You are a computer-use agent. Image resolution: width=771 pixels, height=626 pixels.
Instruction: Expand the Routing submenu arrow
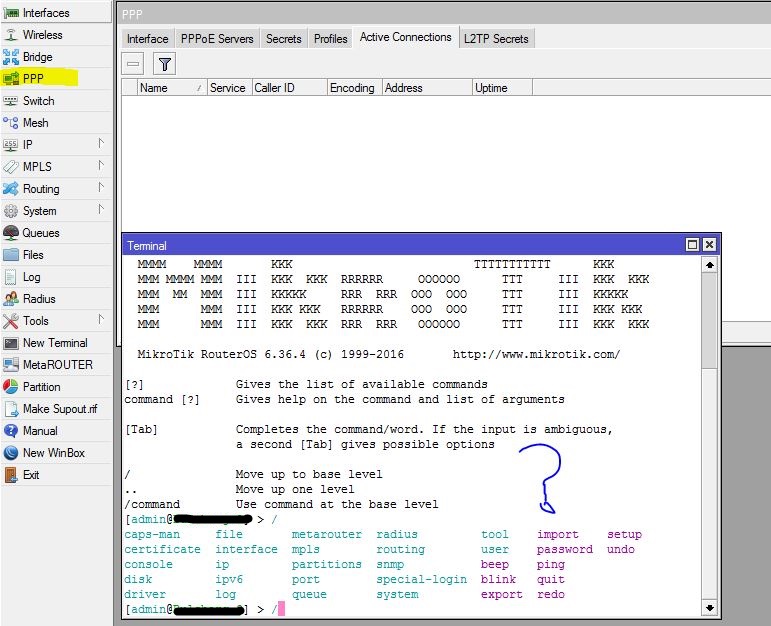click(x=101, y=187)
